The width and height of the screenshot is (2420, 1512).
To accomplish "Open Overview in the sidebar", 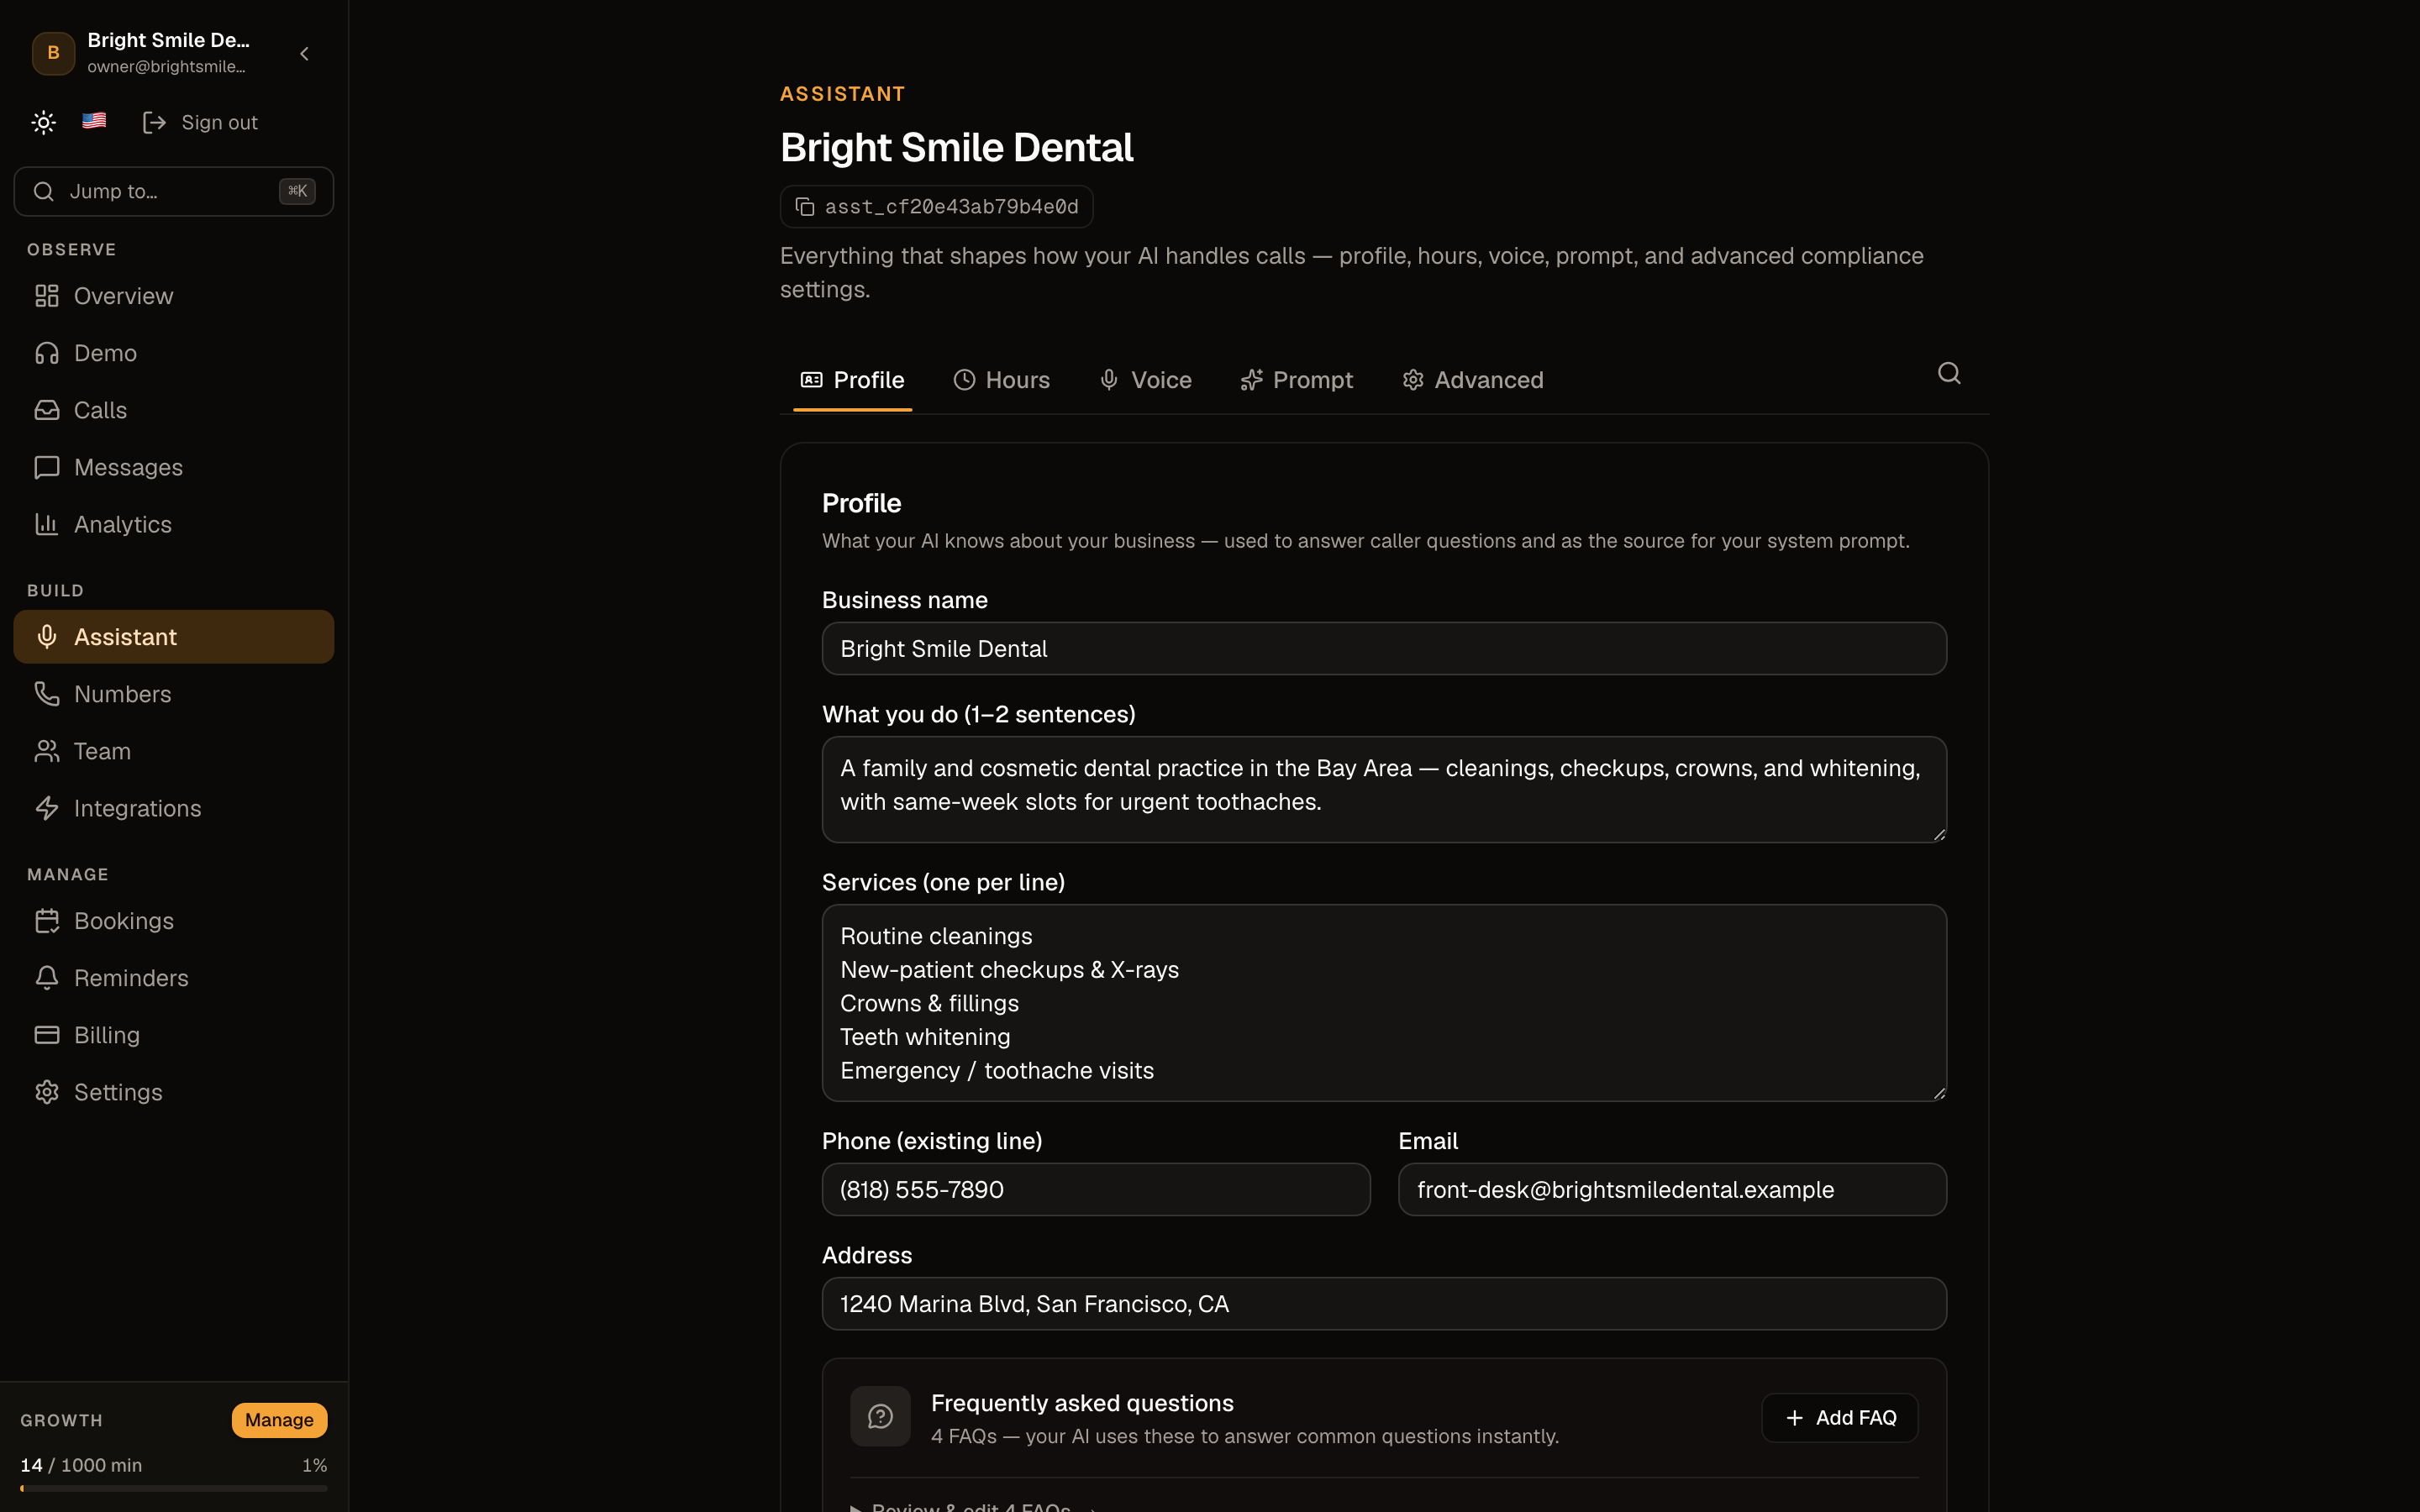I will (174, 296).
